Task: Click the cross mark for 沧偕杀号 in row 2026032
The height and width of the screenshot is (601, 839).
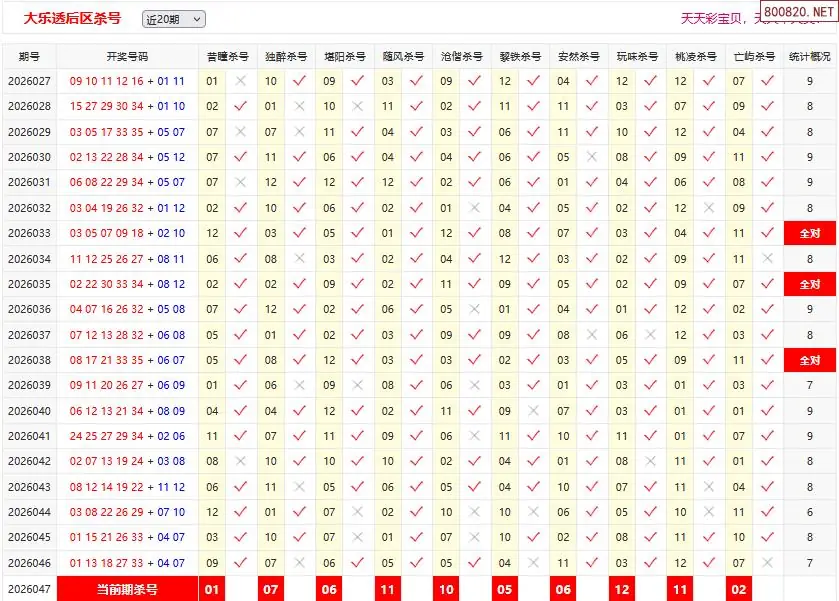Action: pos(474,208)
